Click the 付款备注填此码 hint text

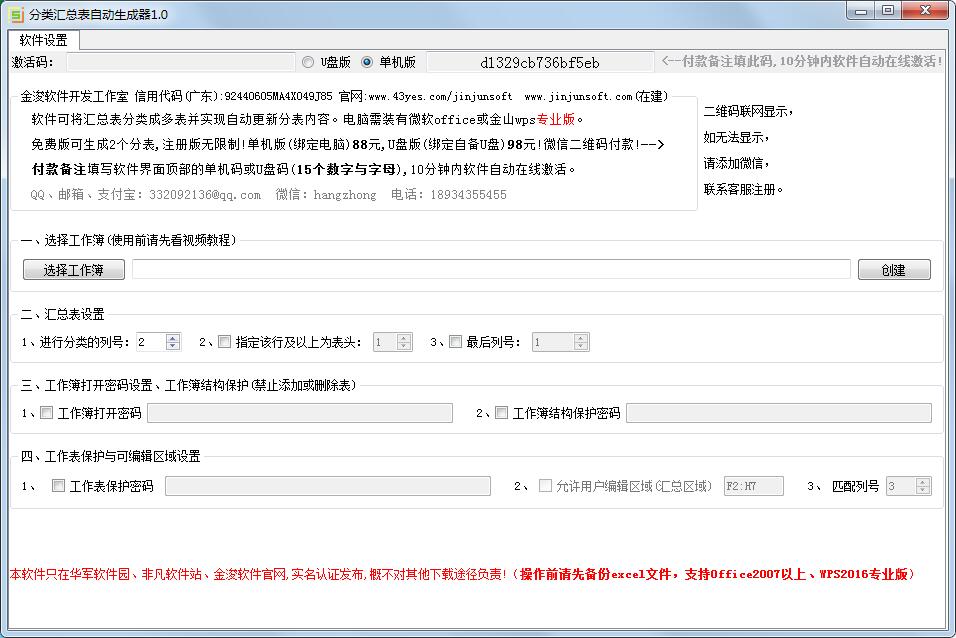802,61
